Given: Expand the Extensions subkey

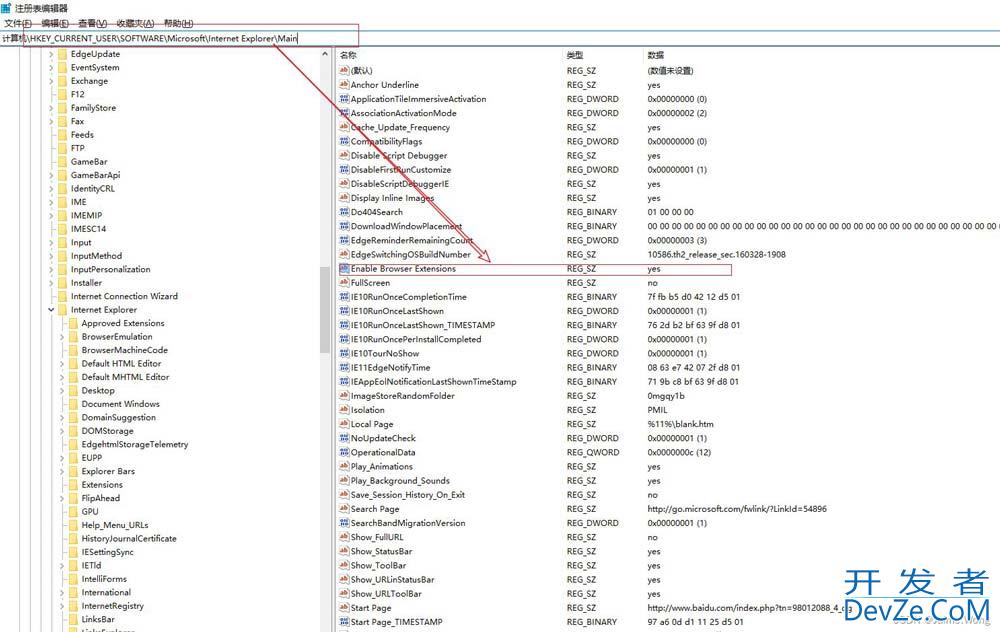Looking at the screenshot, I should (62, 485).
